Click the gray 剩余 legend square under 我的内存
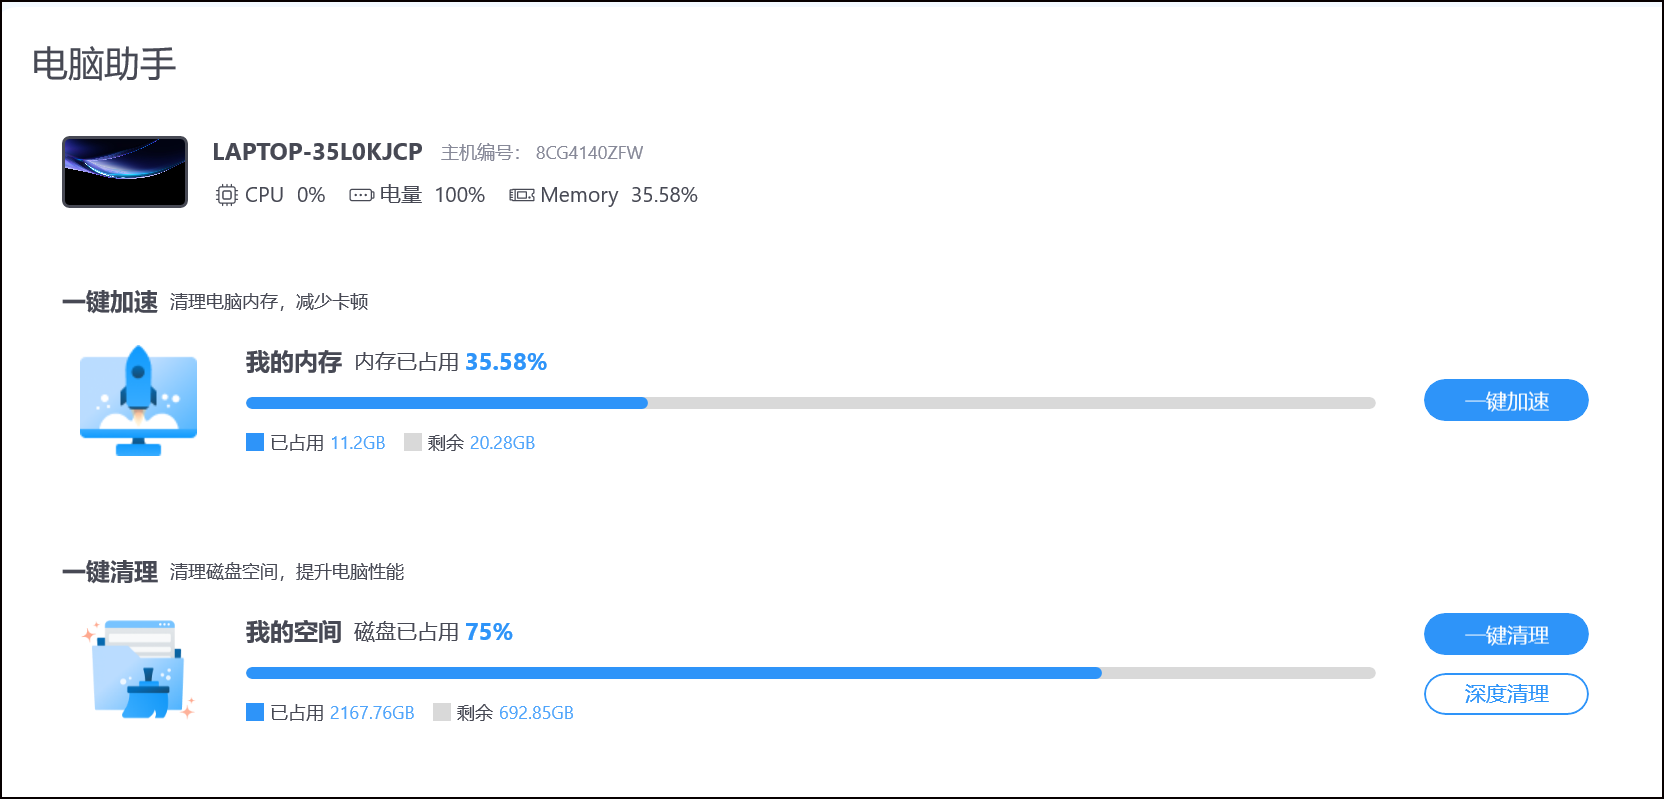This screenshot has width=1664, height=799. point(413,442)
